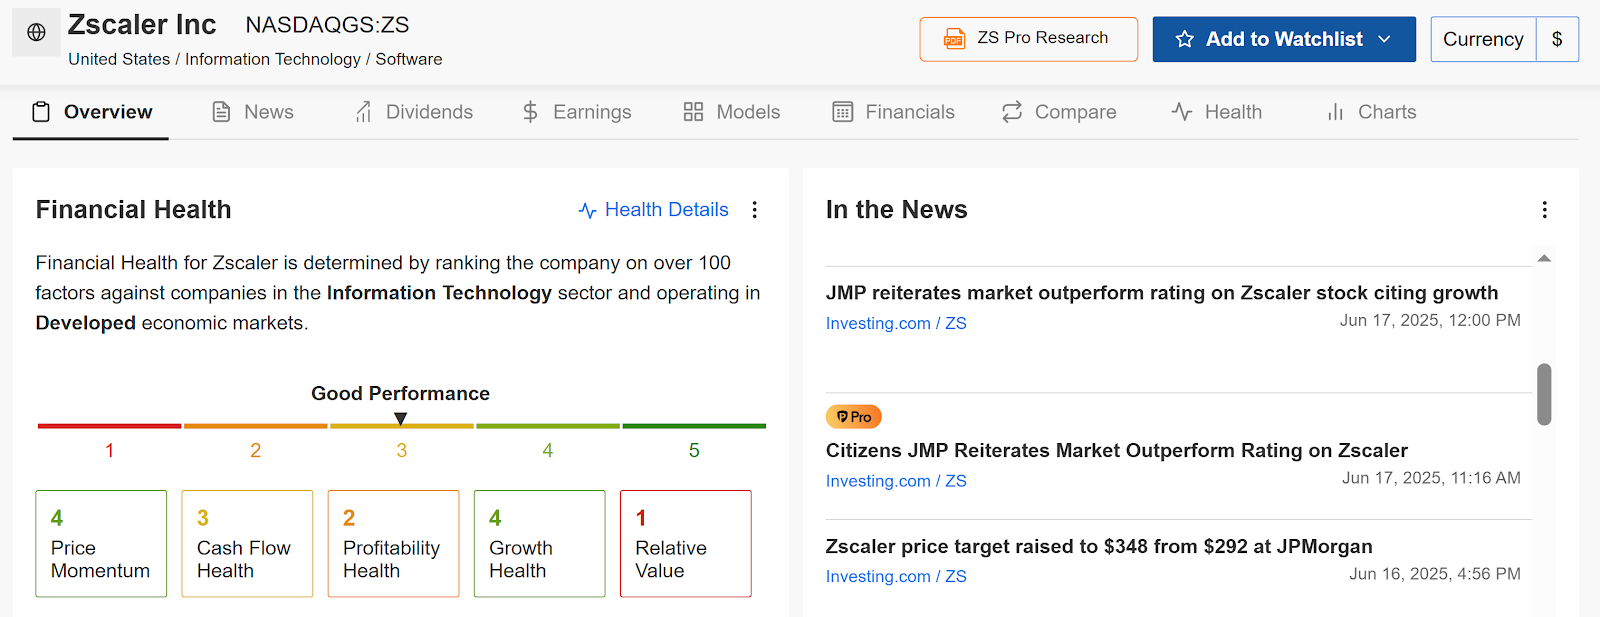Open the Currency selector
The width and height of the screenshot is (1600, 617).
coord(1483,39)
